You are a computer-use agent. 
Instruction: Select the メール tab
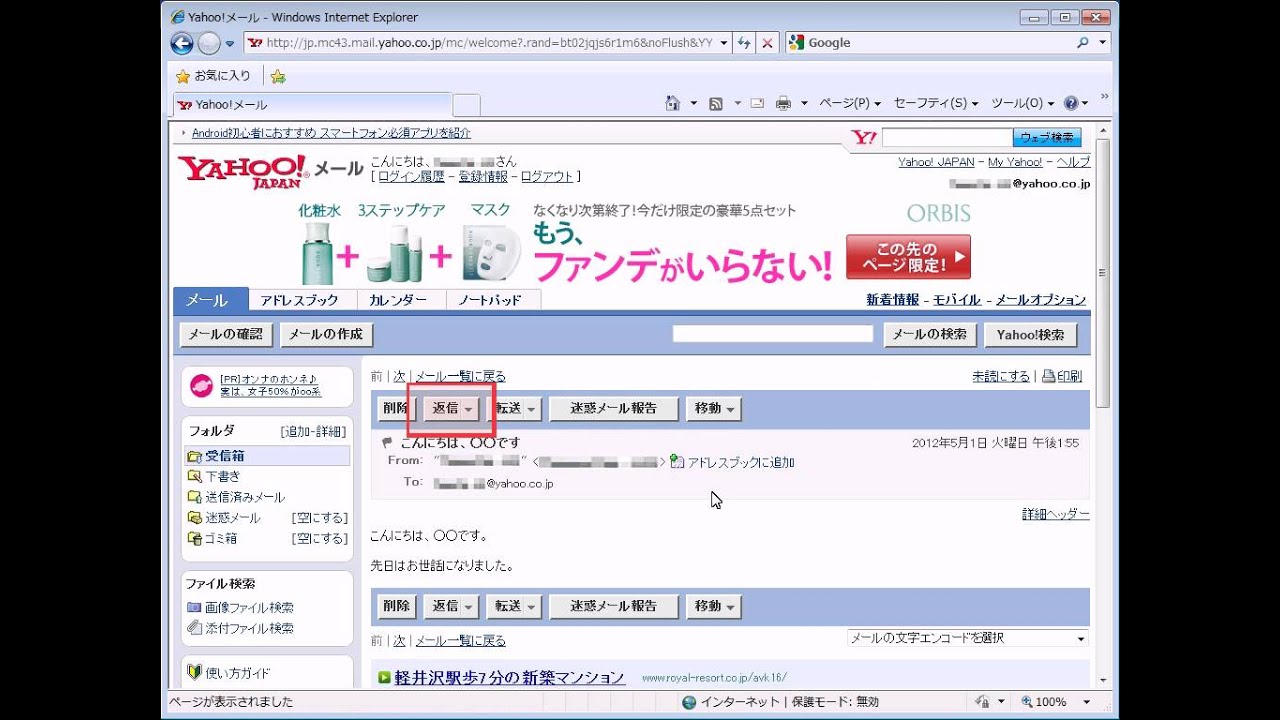tap(208, 300)
